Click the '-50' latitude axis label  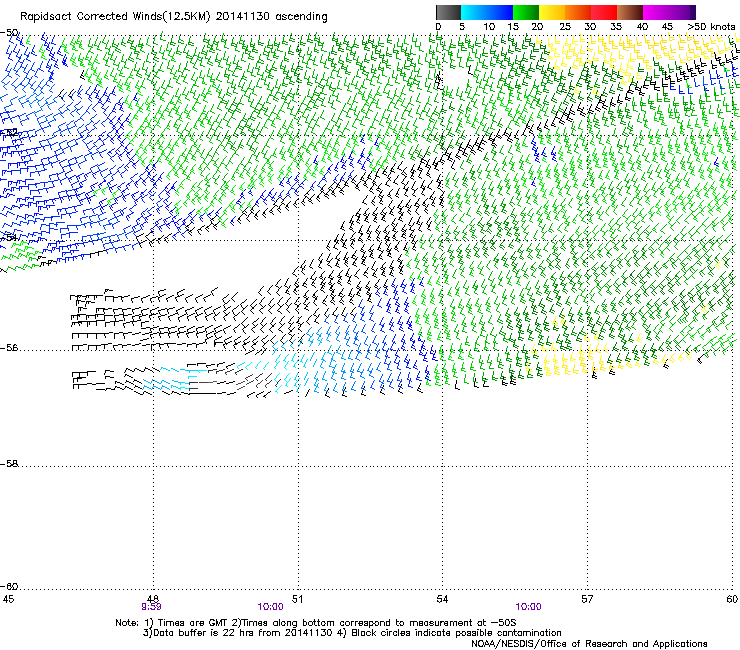click(9, 33)
